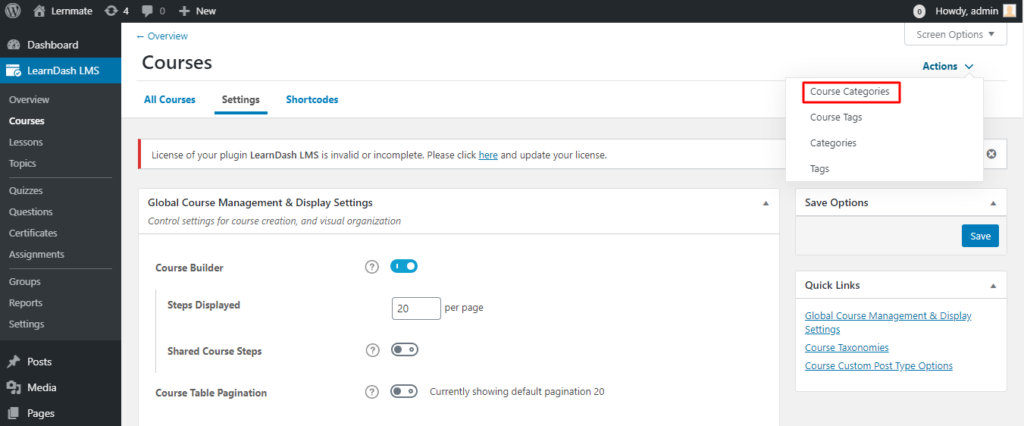This screenshot has width=1024, height=426.
Task: Click the New content plus icon
Action: [184, 11]
